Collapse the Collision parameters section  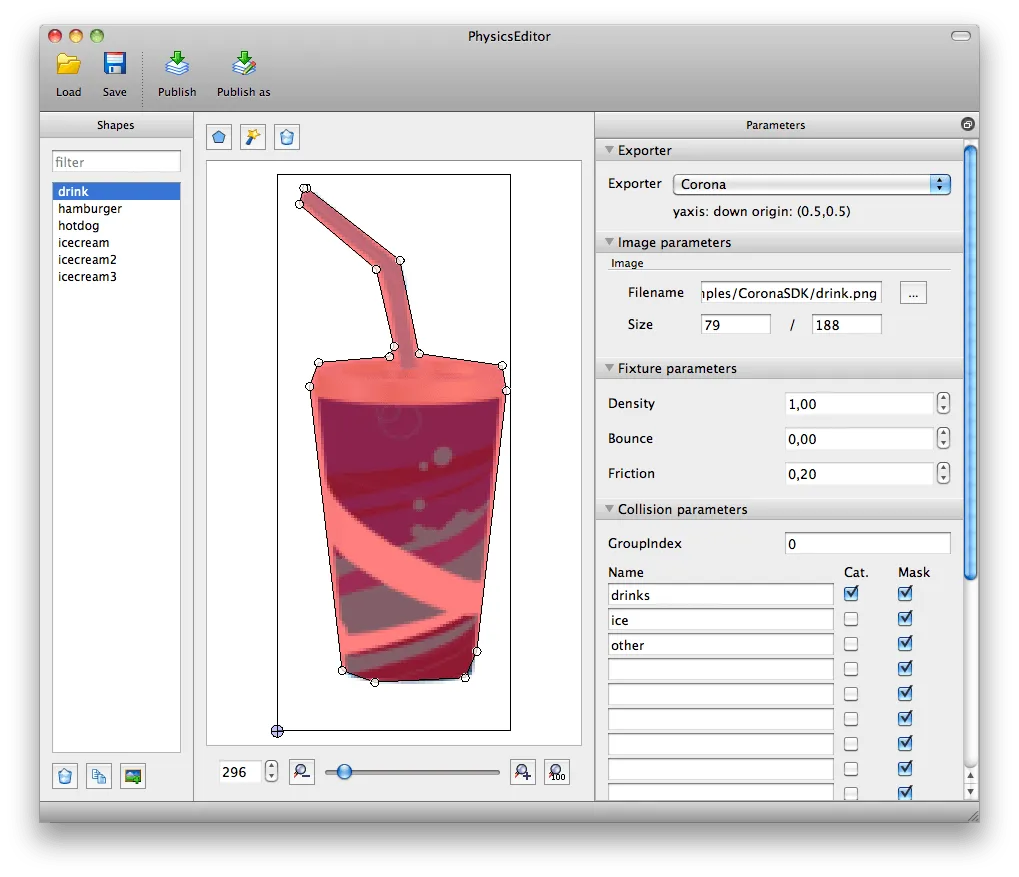pos(609,509)
